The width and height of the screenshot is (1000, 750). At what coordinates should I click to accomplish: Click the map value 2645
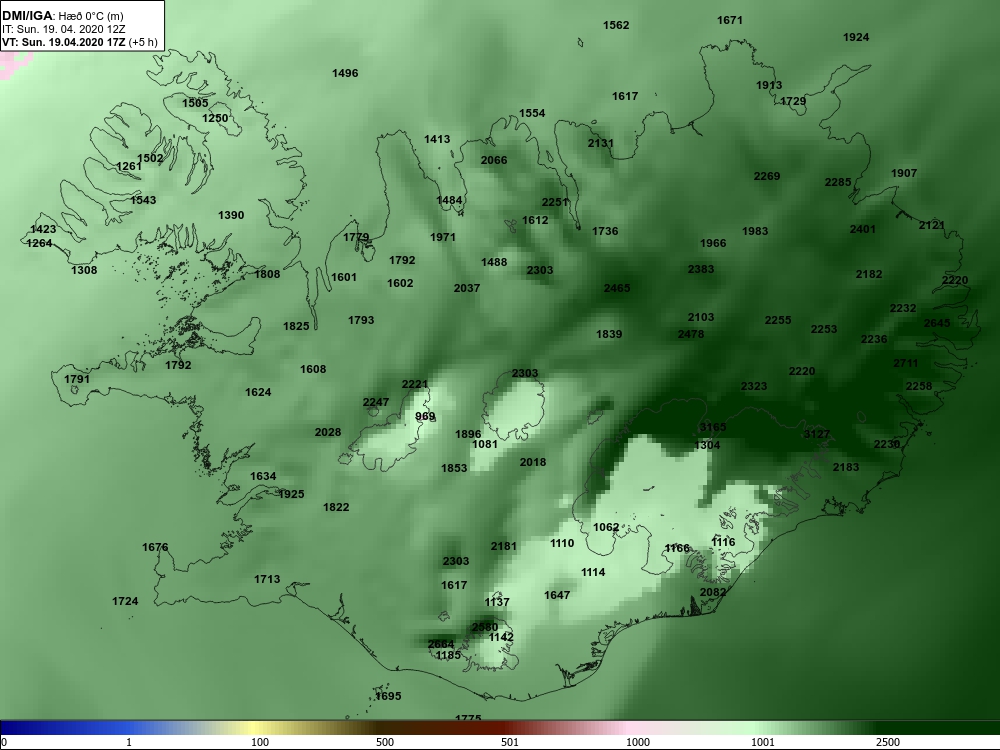(x=937, y=323)
